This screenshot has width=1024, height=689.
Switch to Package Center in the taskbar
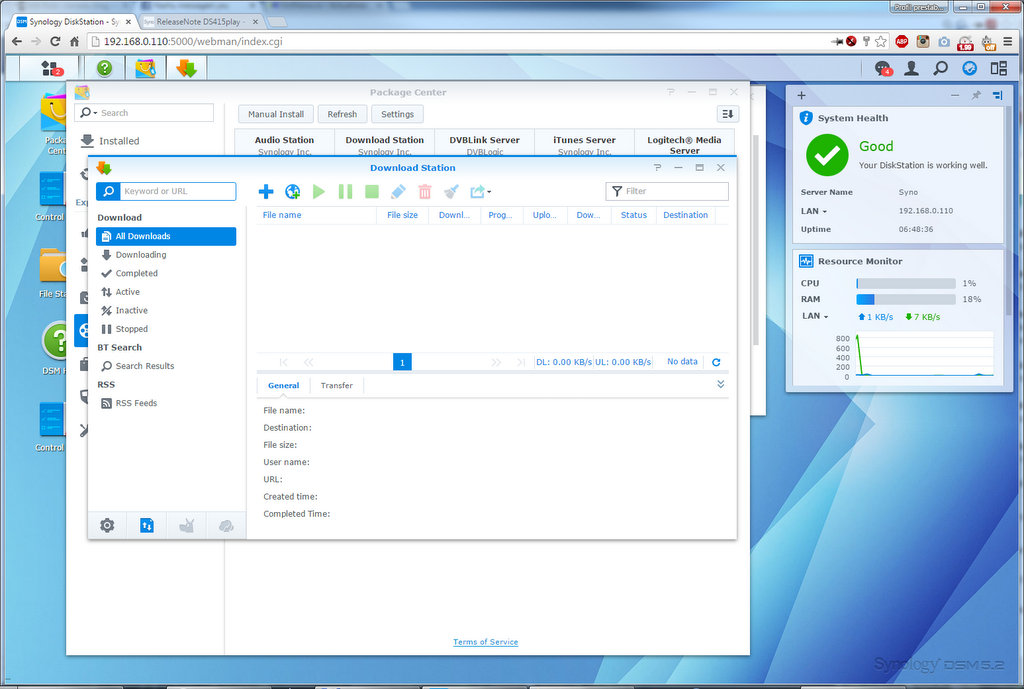point(145,68)
